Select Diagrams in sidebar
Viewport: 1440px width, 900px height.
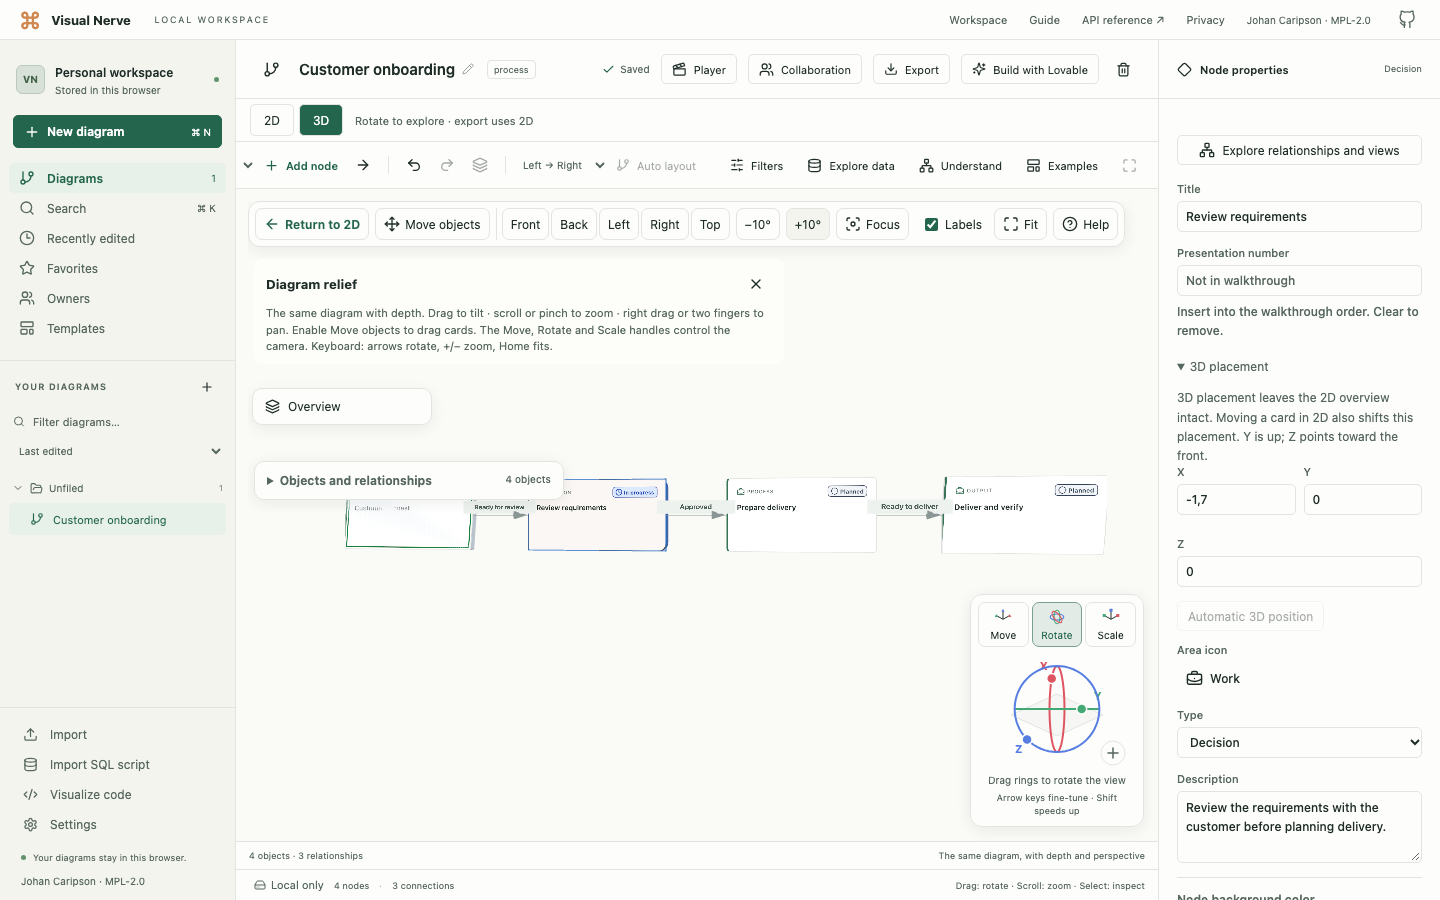coord(117,179)
